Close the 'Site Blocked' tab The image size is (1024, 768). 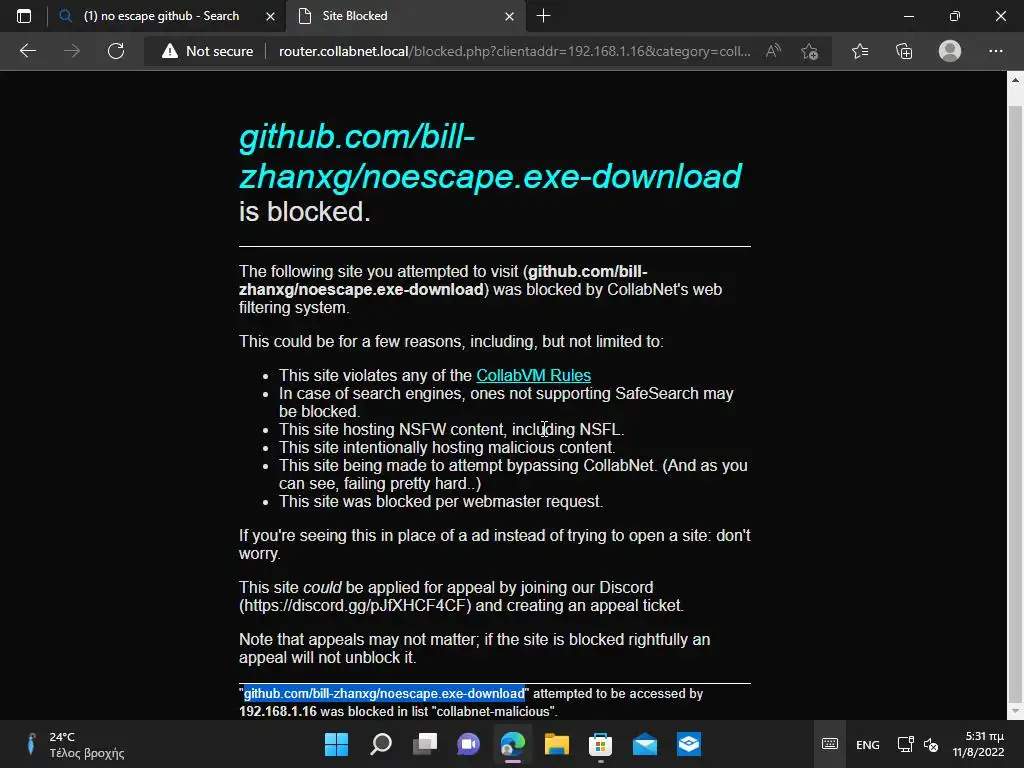(509, 16)
